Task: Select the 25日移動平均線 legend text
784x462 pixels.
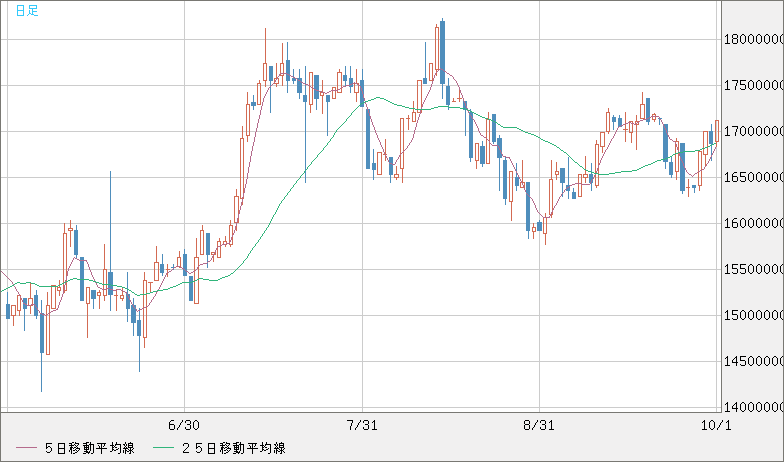Action: (232, 447)
